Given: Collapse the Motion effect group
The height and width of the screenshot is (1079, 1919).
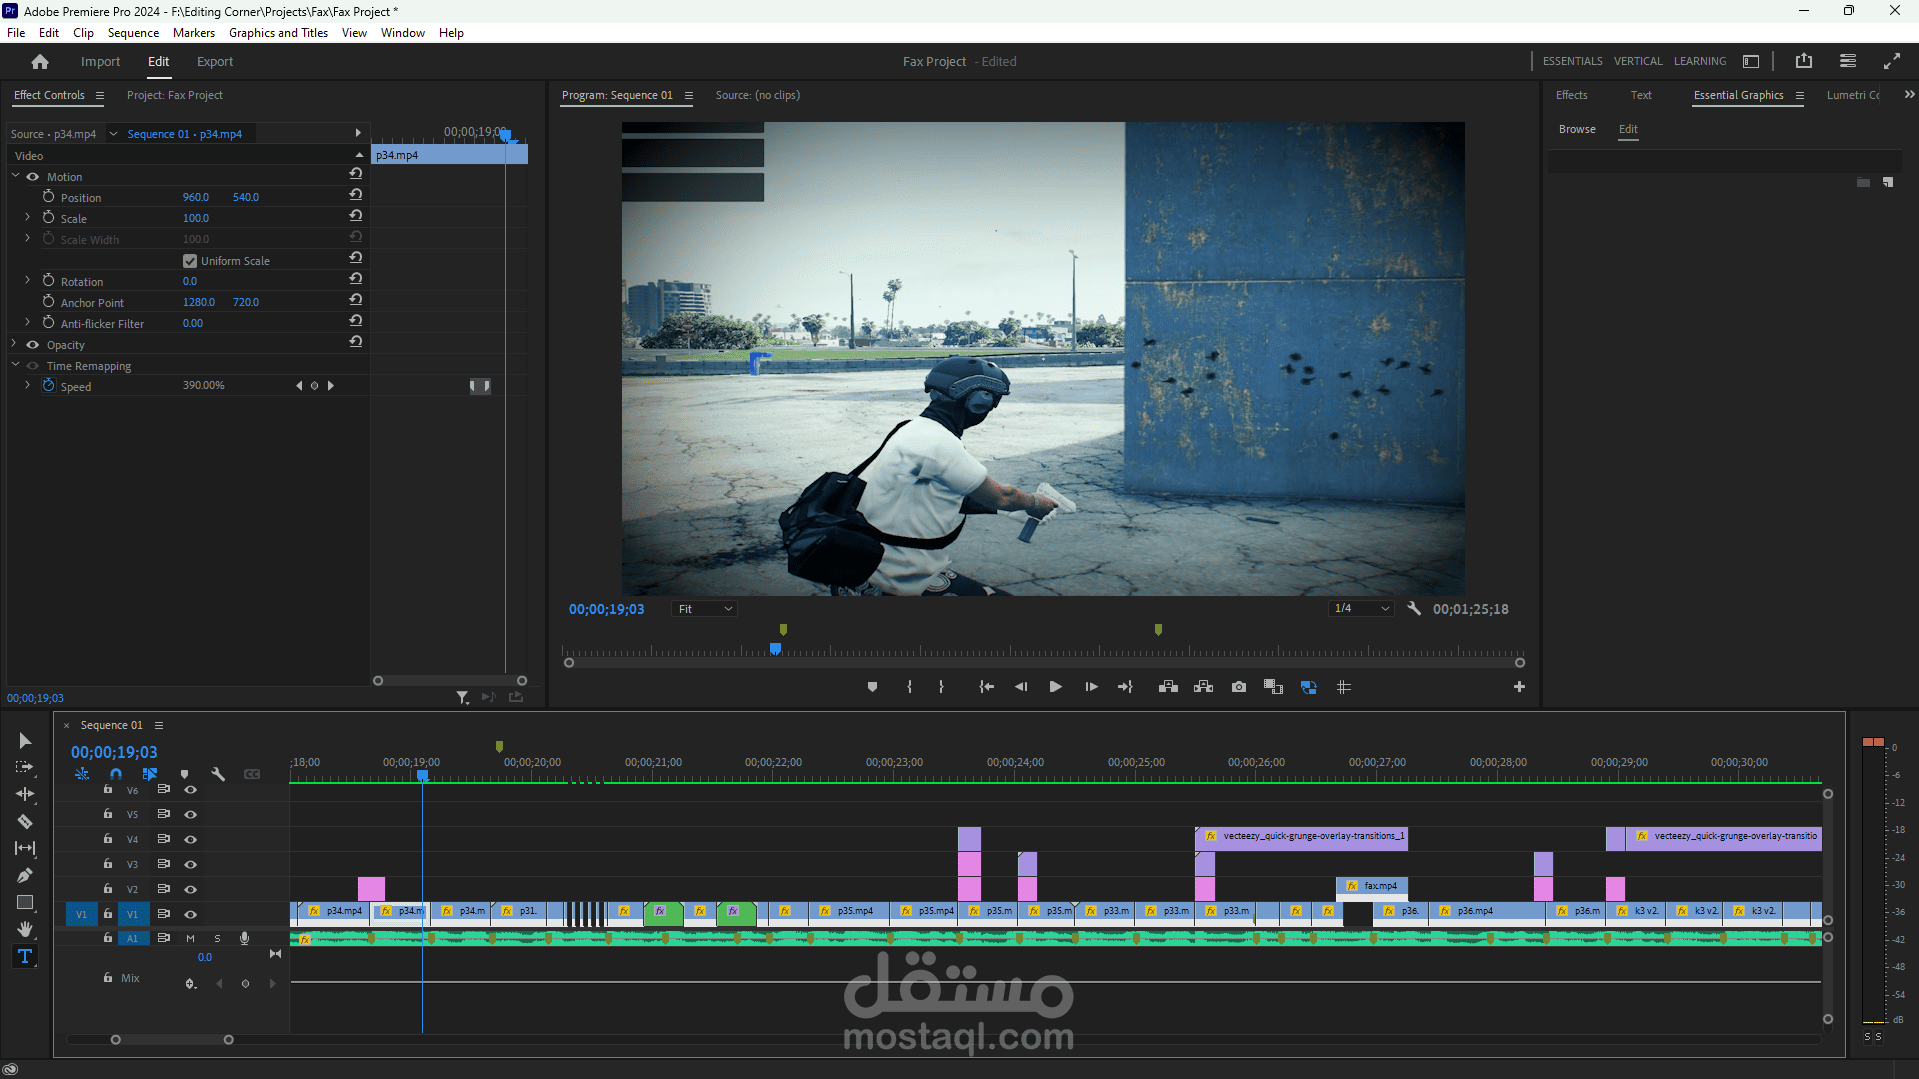Looking at the screenshot, I should coord(15,176).
